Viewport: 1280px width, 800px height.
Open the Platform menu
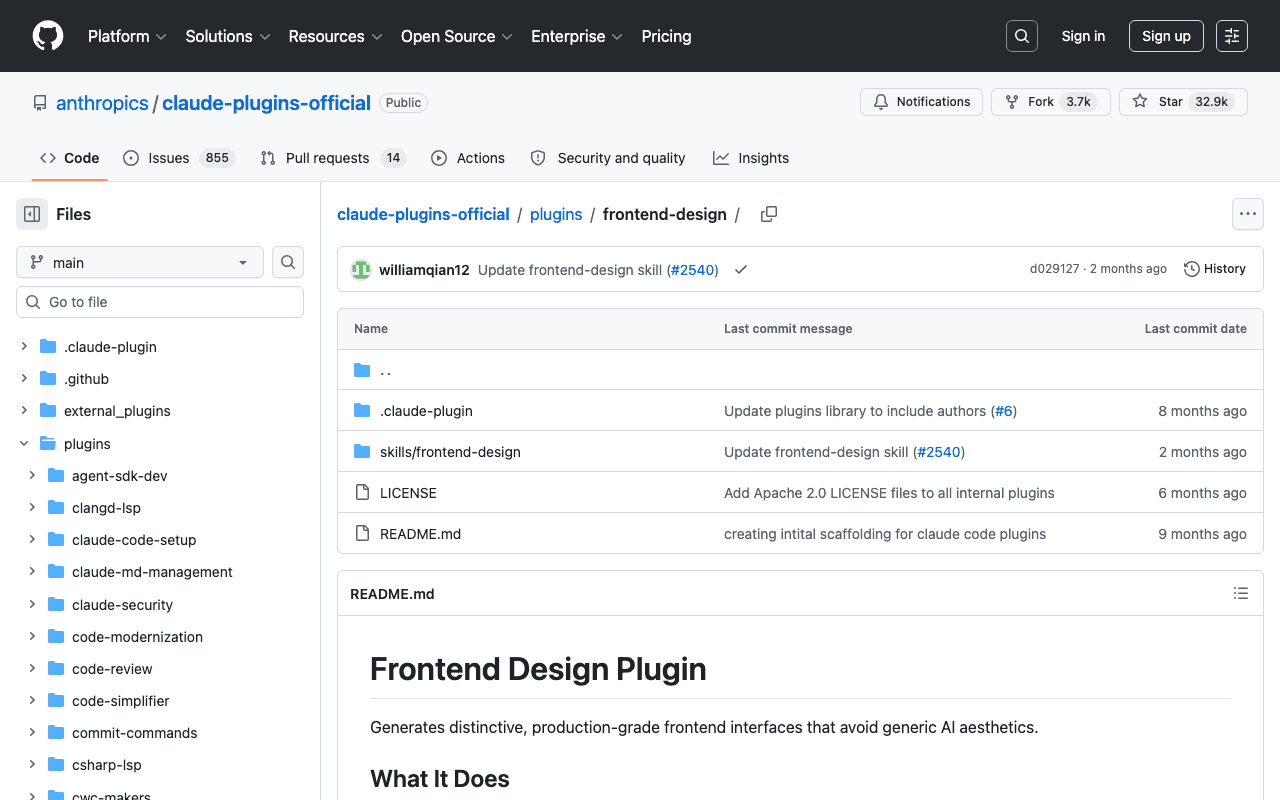point(127,36)
